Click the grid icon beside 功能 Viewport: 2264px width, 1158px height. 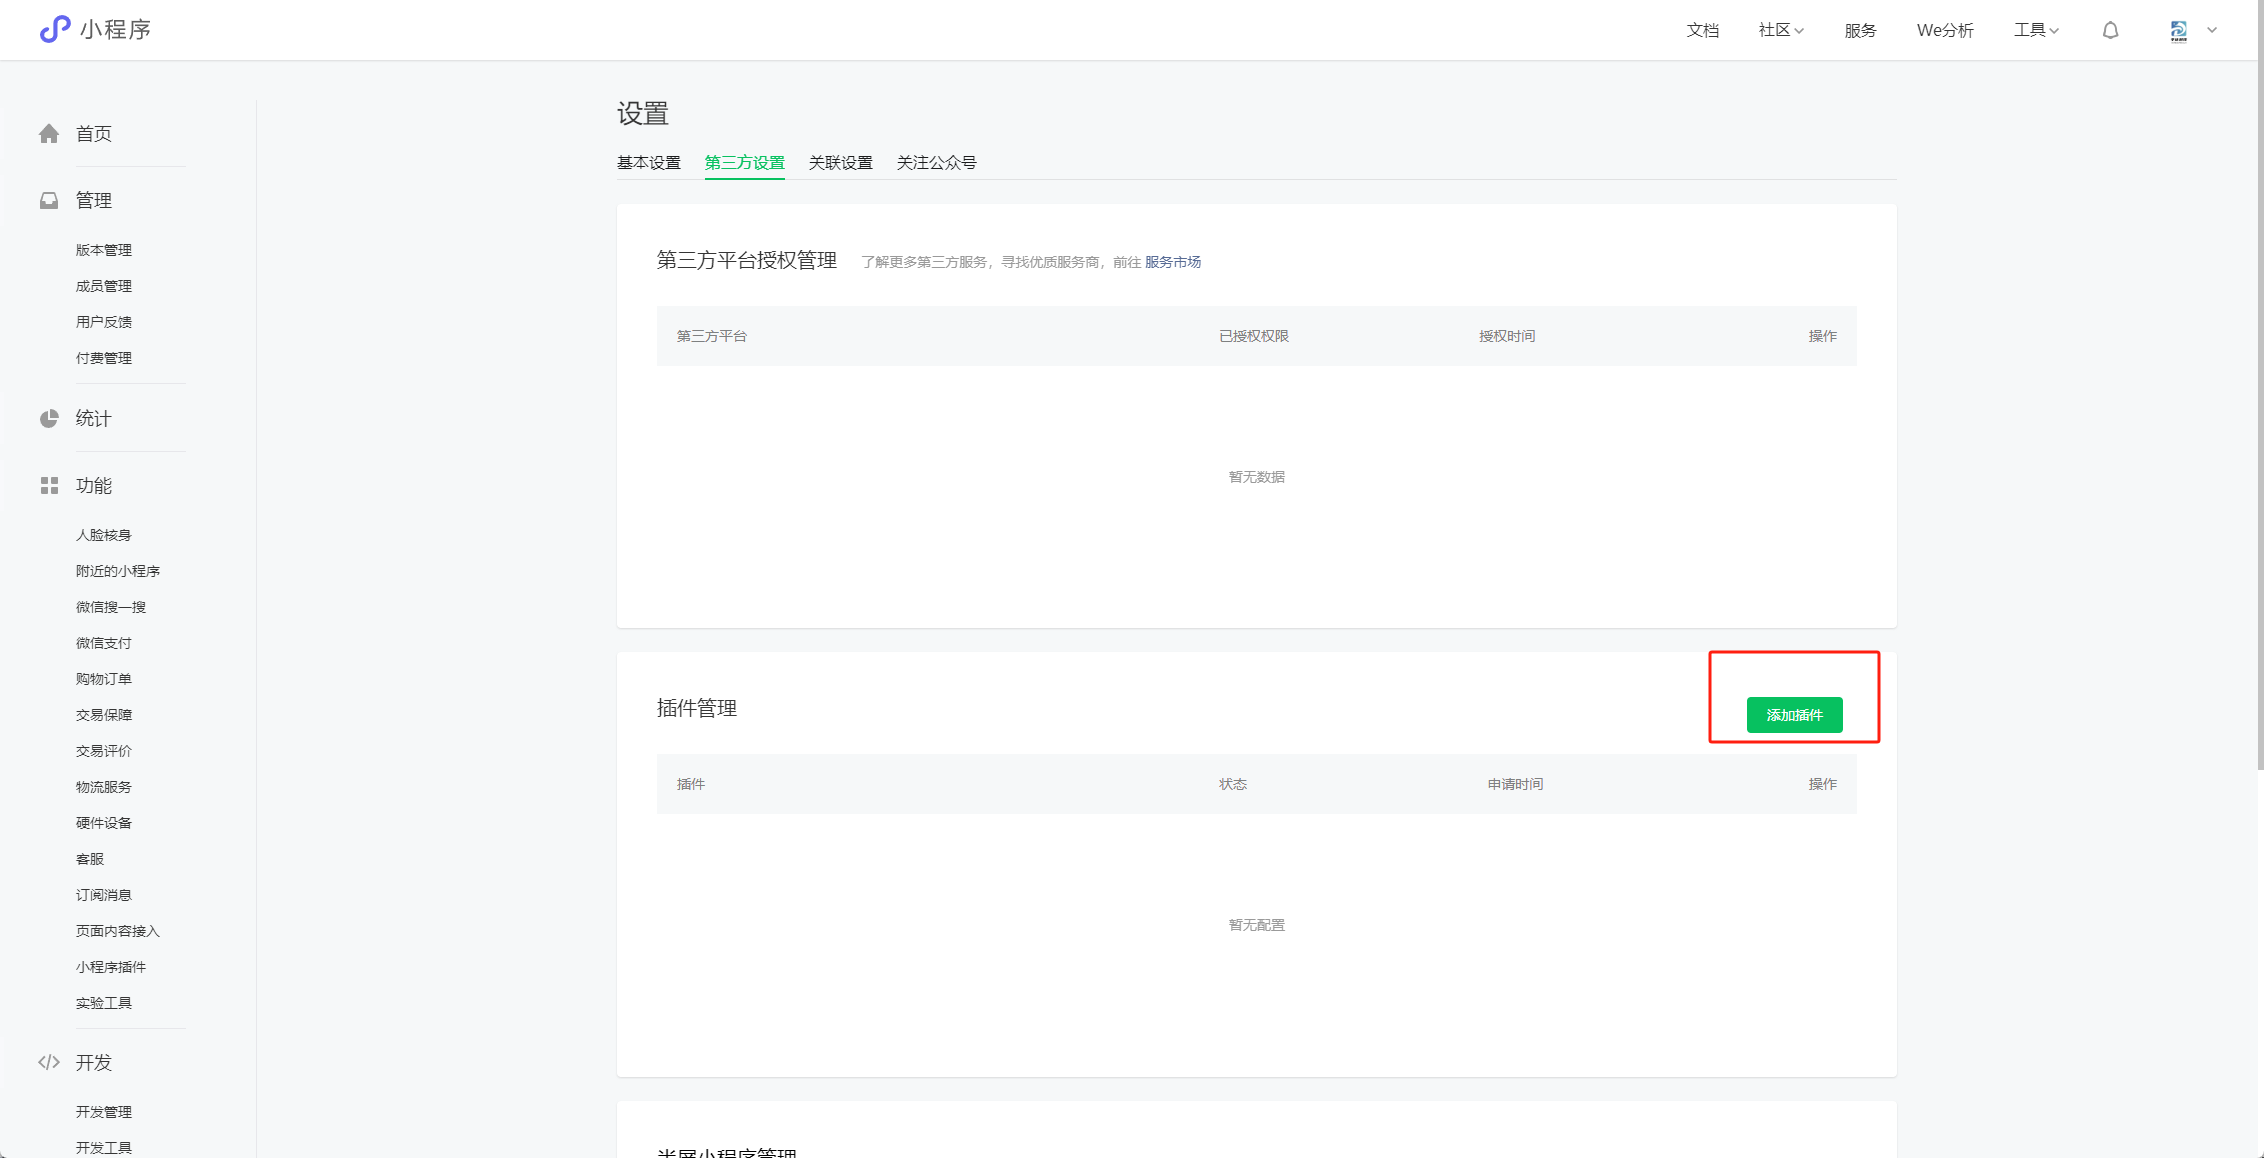tap(49, 486)
